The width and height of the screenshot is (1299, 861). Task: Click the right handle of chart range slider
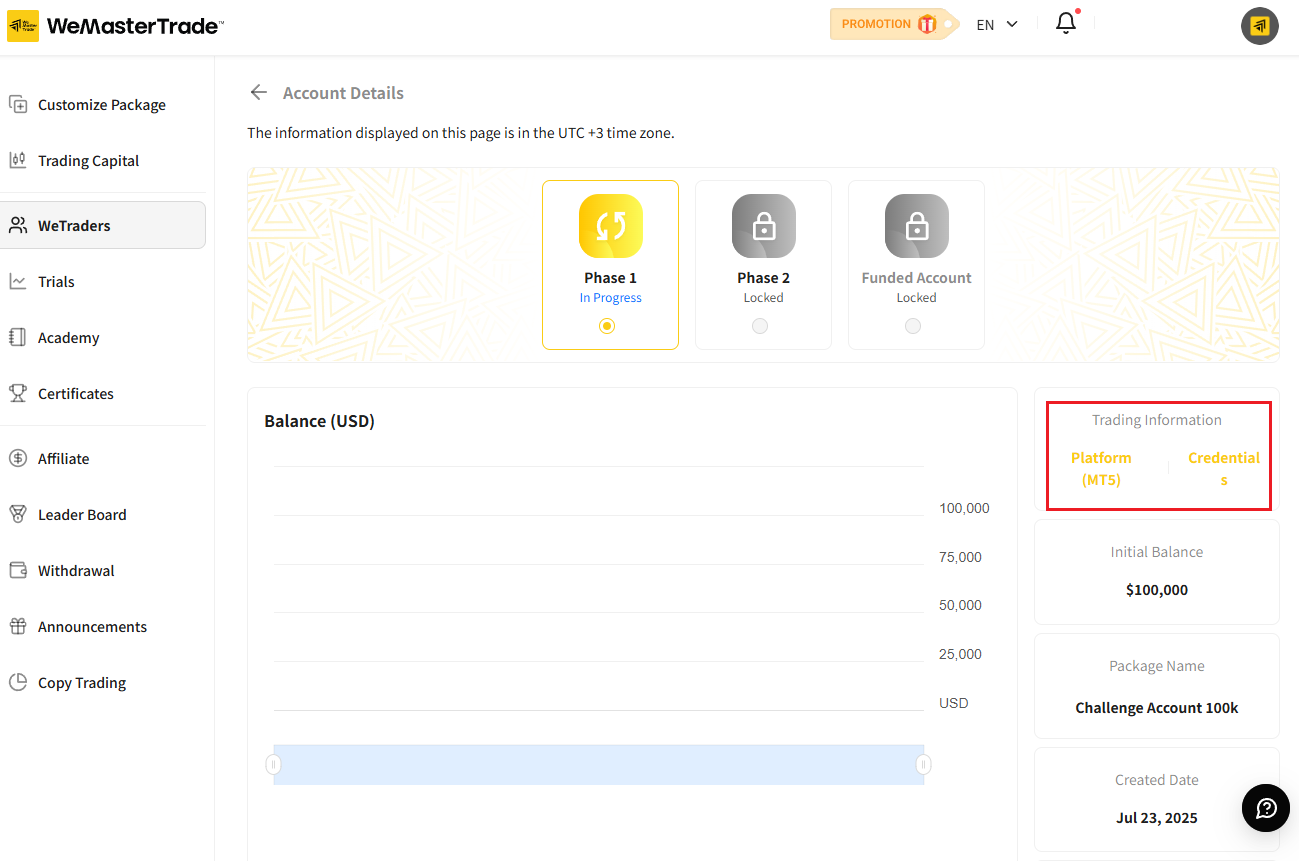point(923,764)
